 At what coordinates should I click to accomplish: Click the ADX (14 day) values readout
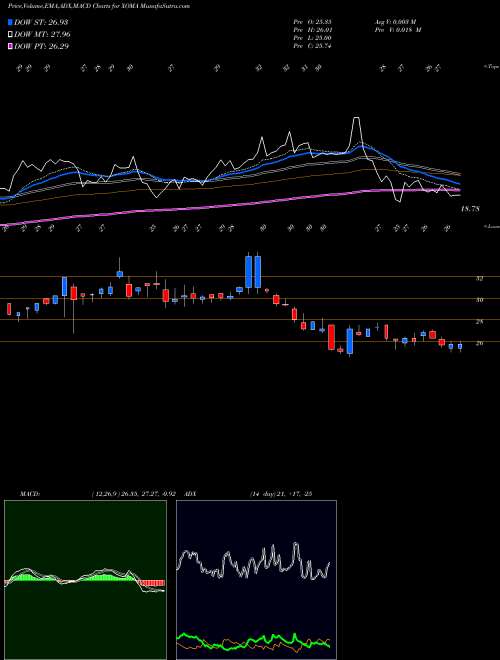[281, 494]
